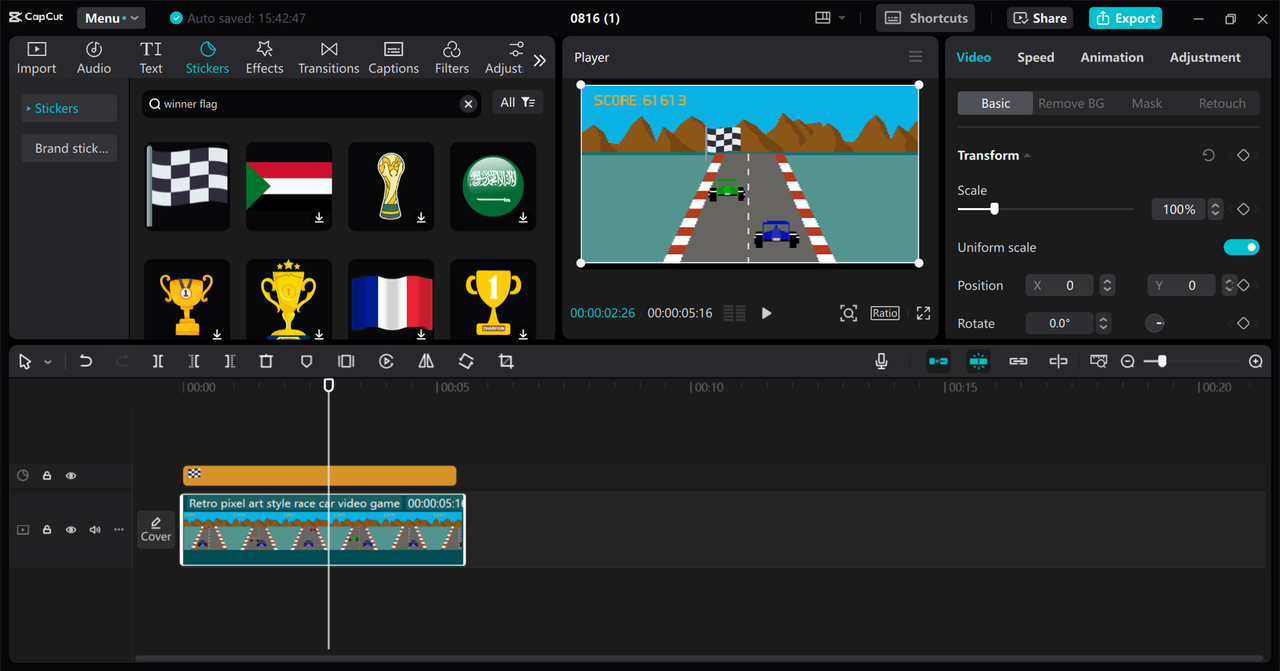Viewport: 1280px width, 671px height.
Task: Open the layout selector dropdown in title bar
Action: tap(830, 18)
